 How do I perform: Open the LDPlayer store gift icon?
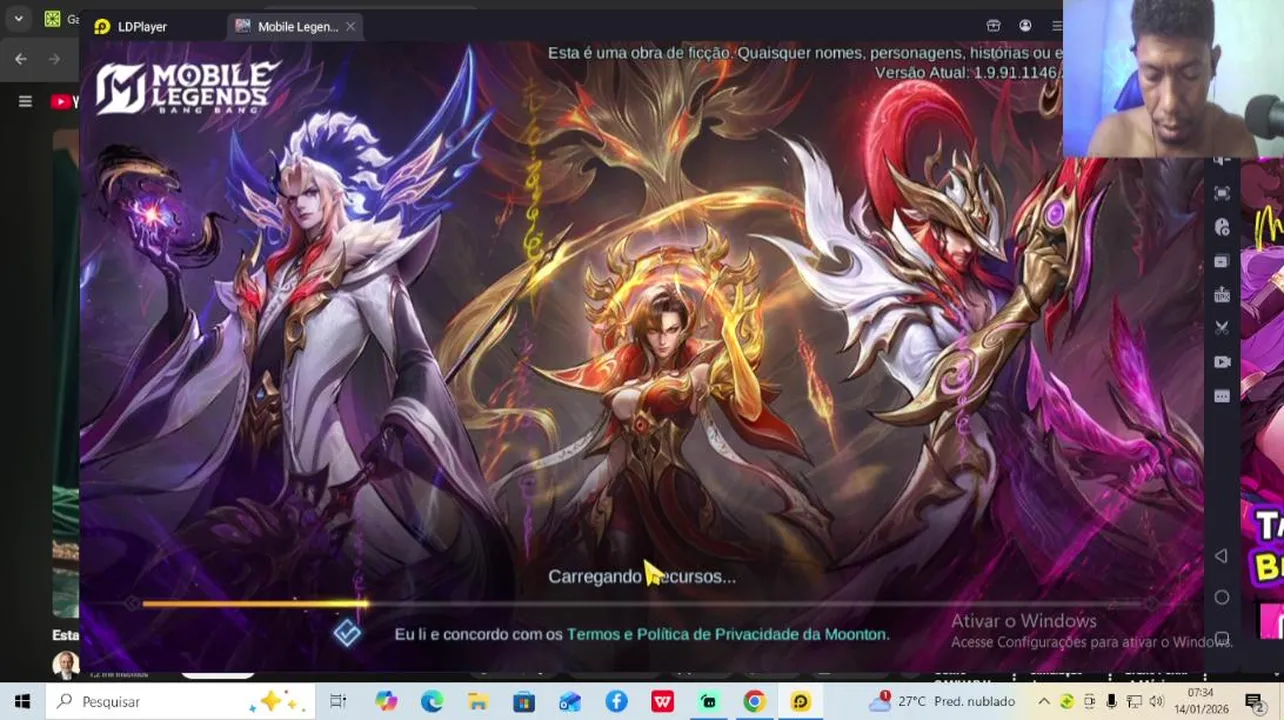coord(993,26)
